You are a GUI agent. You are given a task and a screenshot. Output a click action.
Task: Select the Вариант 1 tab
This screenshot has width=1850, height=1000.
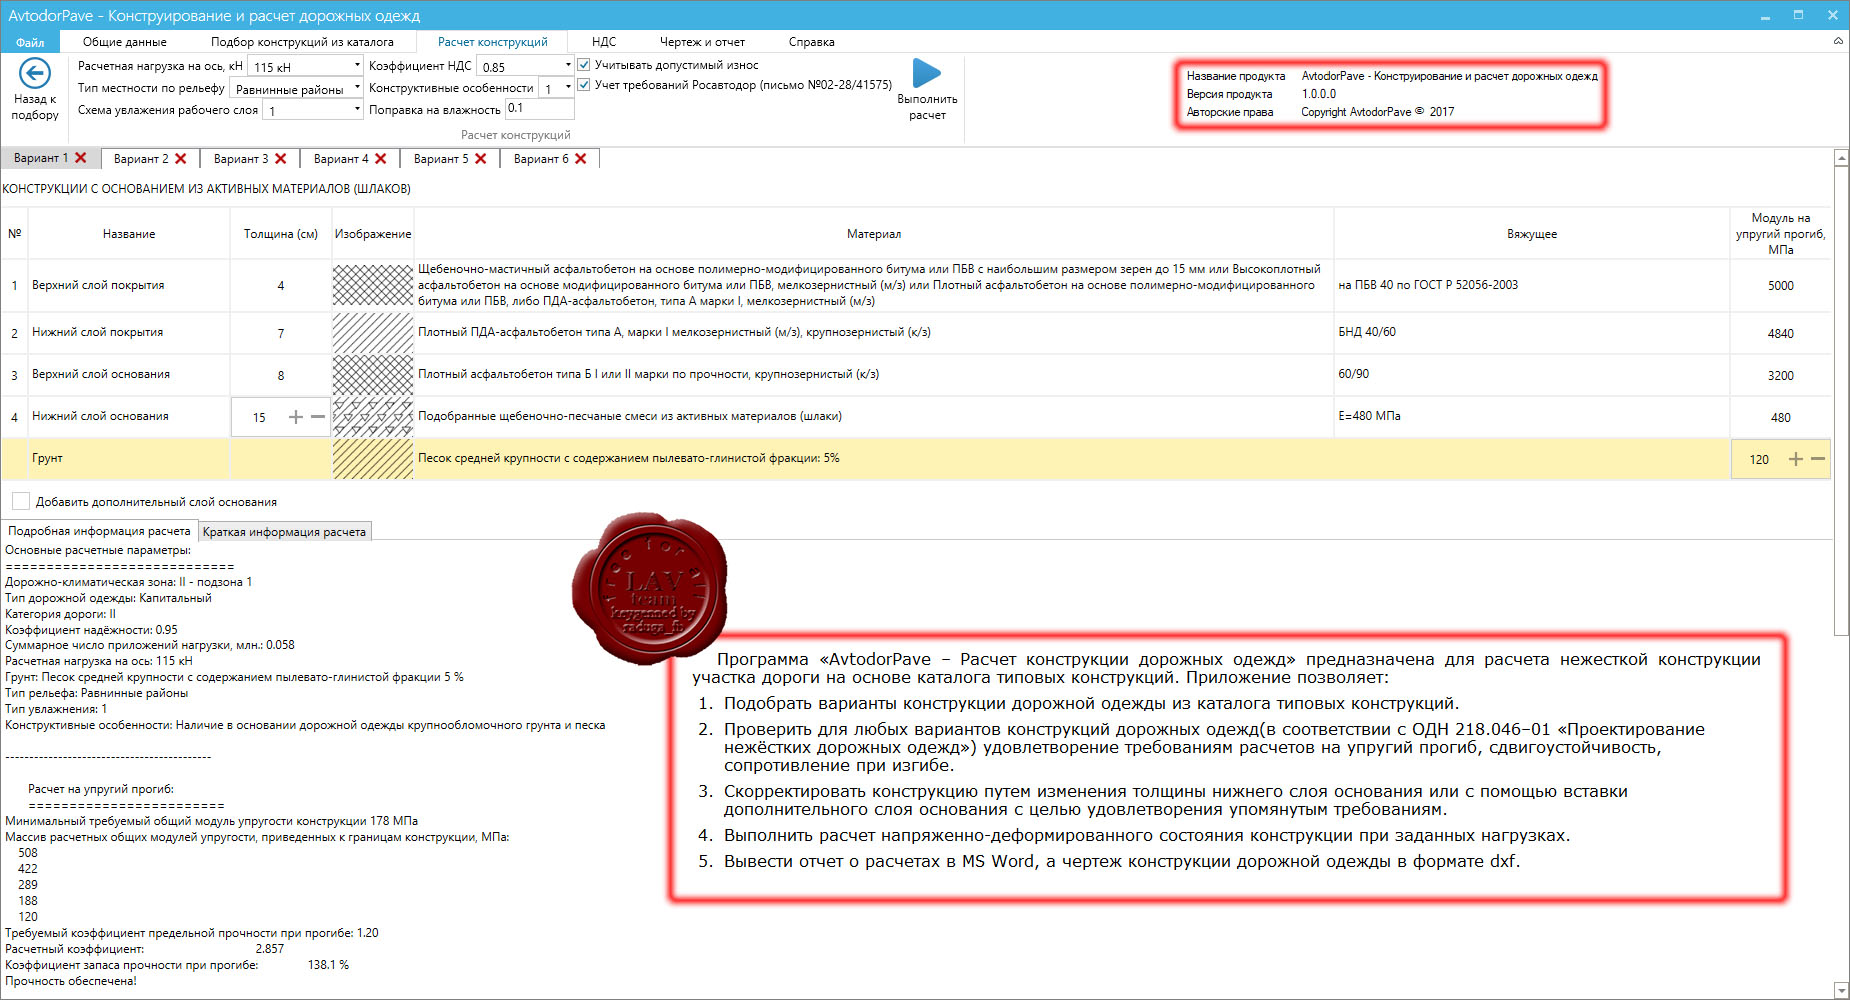(41, 158)
